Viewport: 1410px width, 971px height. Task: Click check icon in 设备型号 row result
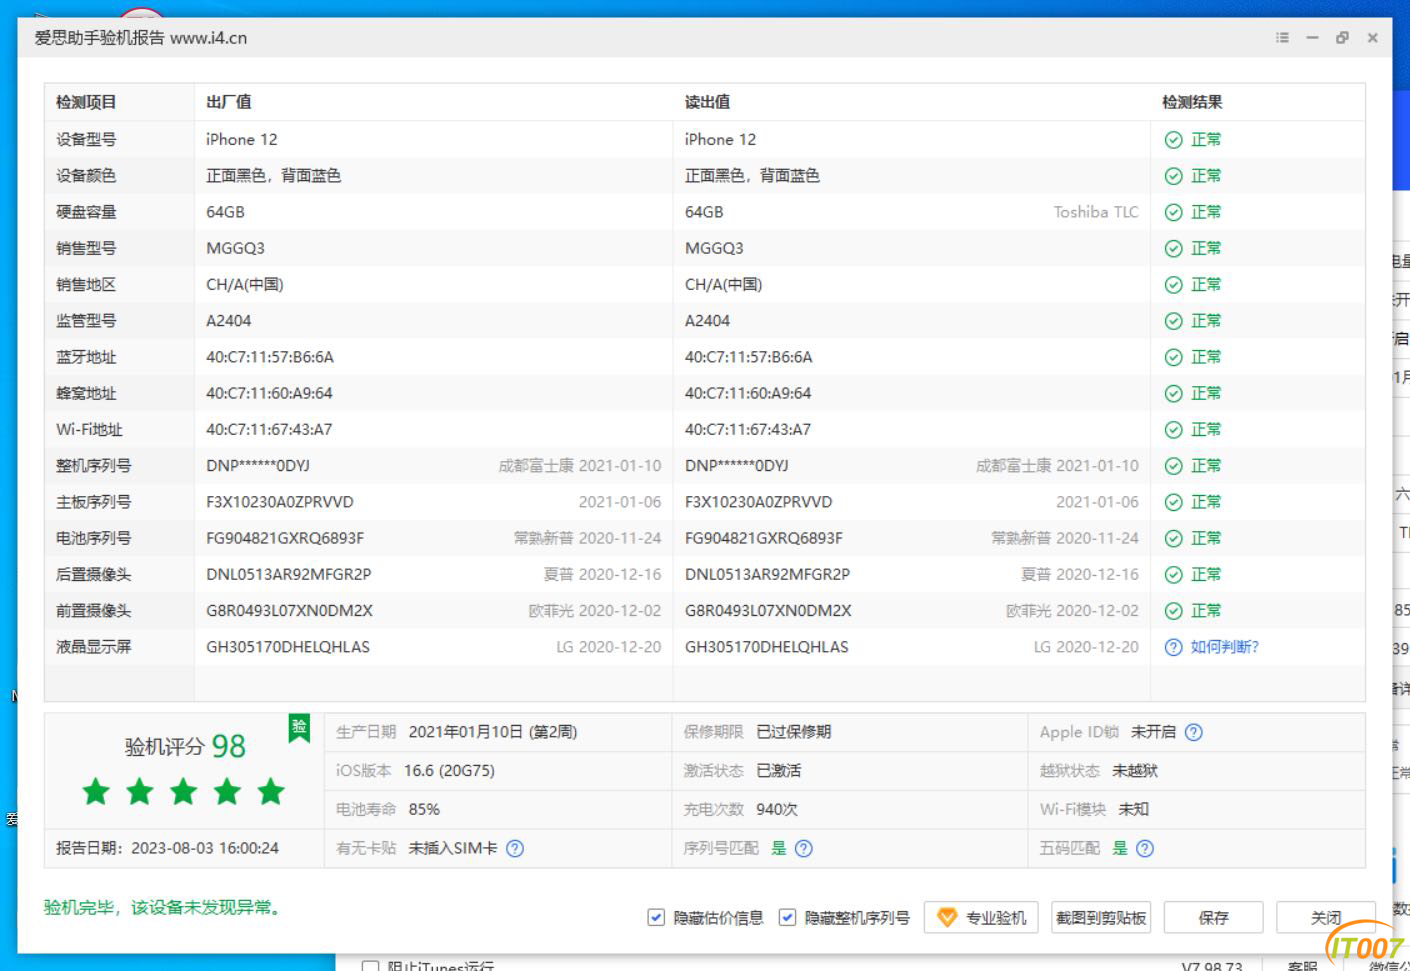[x=1174, y=140]
